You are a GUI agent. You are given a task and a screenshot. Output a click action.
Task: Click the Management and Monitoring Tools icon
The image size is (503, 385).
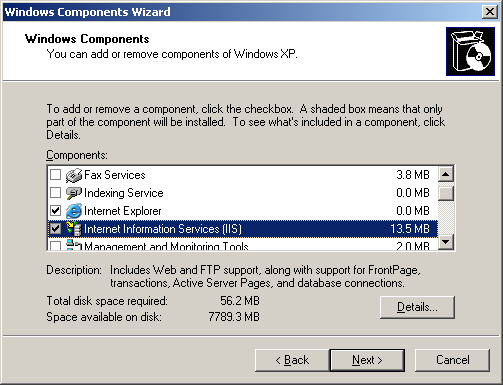point(74,245)
